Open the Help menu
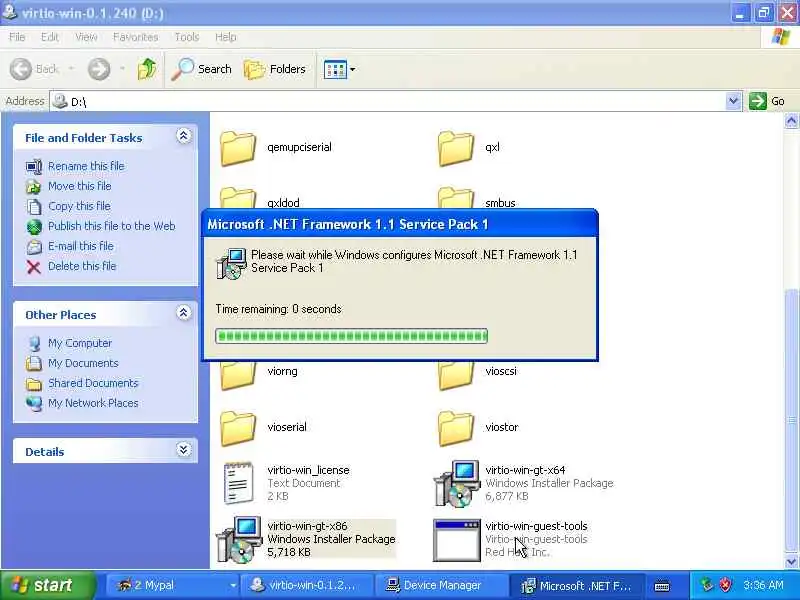Screen dimensions: 800x600 226,37
